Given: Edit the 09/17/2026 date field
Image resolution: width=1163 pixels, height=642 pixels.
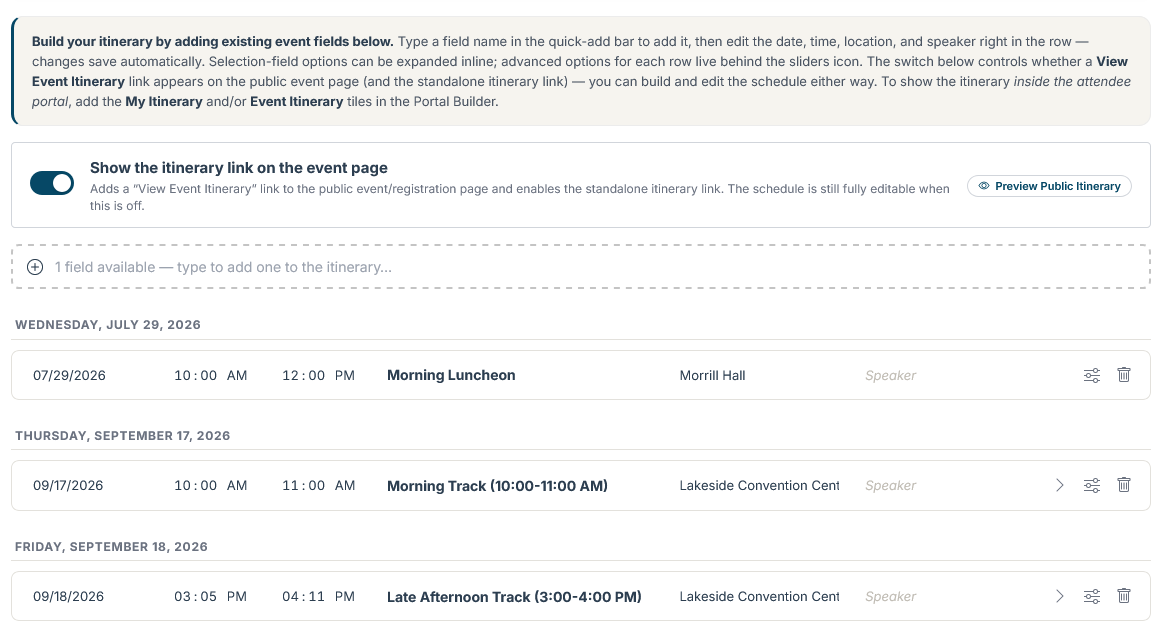Looking at the screenshot, I should [x=67, y=486].
